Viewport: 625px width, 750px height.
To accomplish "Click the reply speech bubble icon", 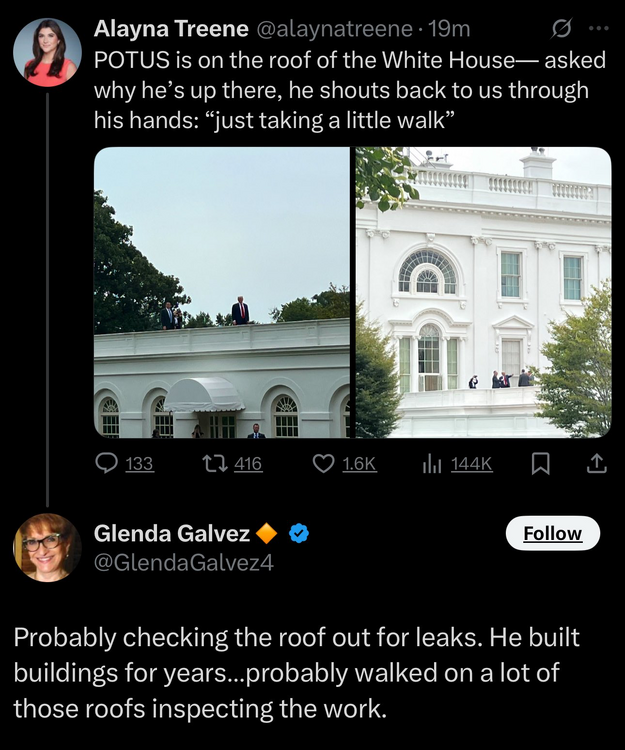I will click(x=106, y=464).
